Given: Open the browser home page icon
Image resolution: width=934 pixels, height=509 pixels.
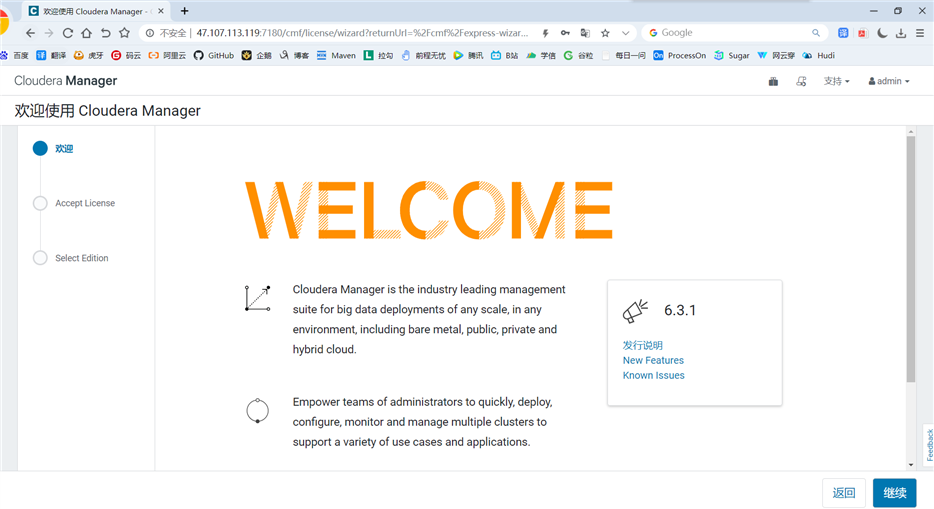Looking at the screenshot, I should [86, 33].
